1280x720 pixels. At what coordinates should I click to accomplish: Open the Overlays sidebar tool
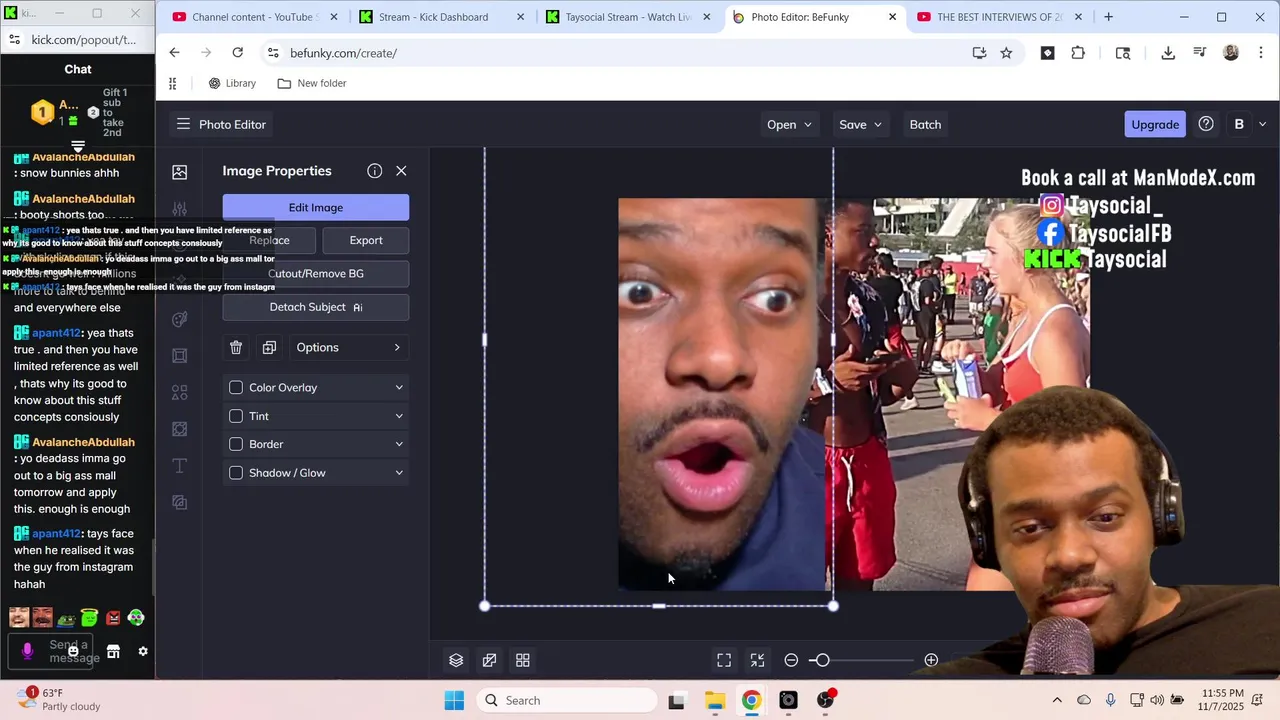click(x=180, y=429)
